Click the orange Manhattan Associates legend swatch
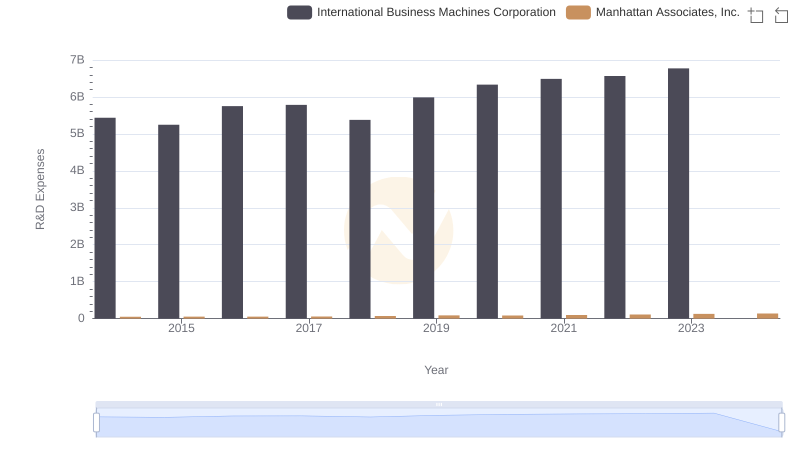 [578, 12]
